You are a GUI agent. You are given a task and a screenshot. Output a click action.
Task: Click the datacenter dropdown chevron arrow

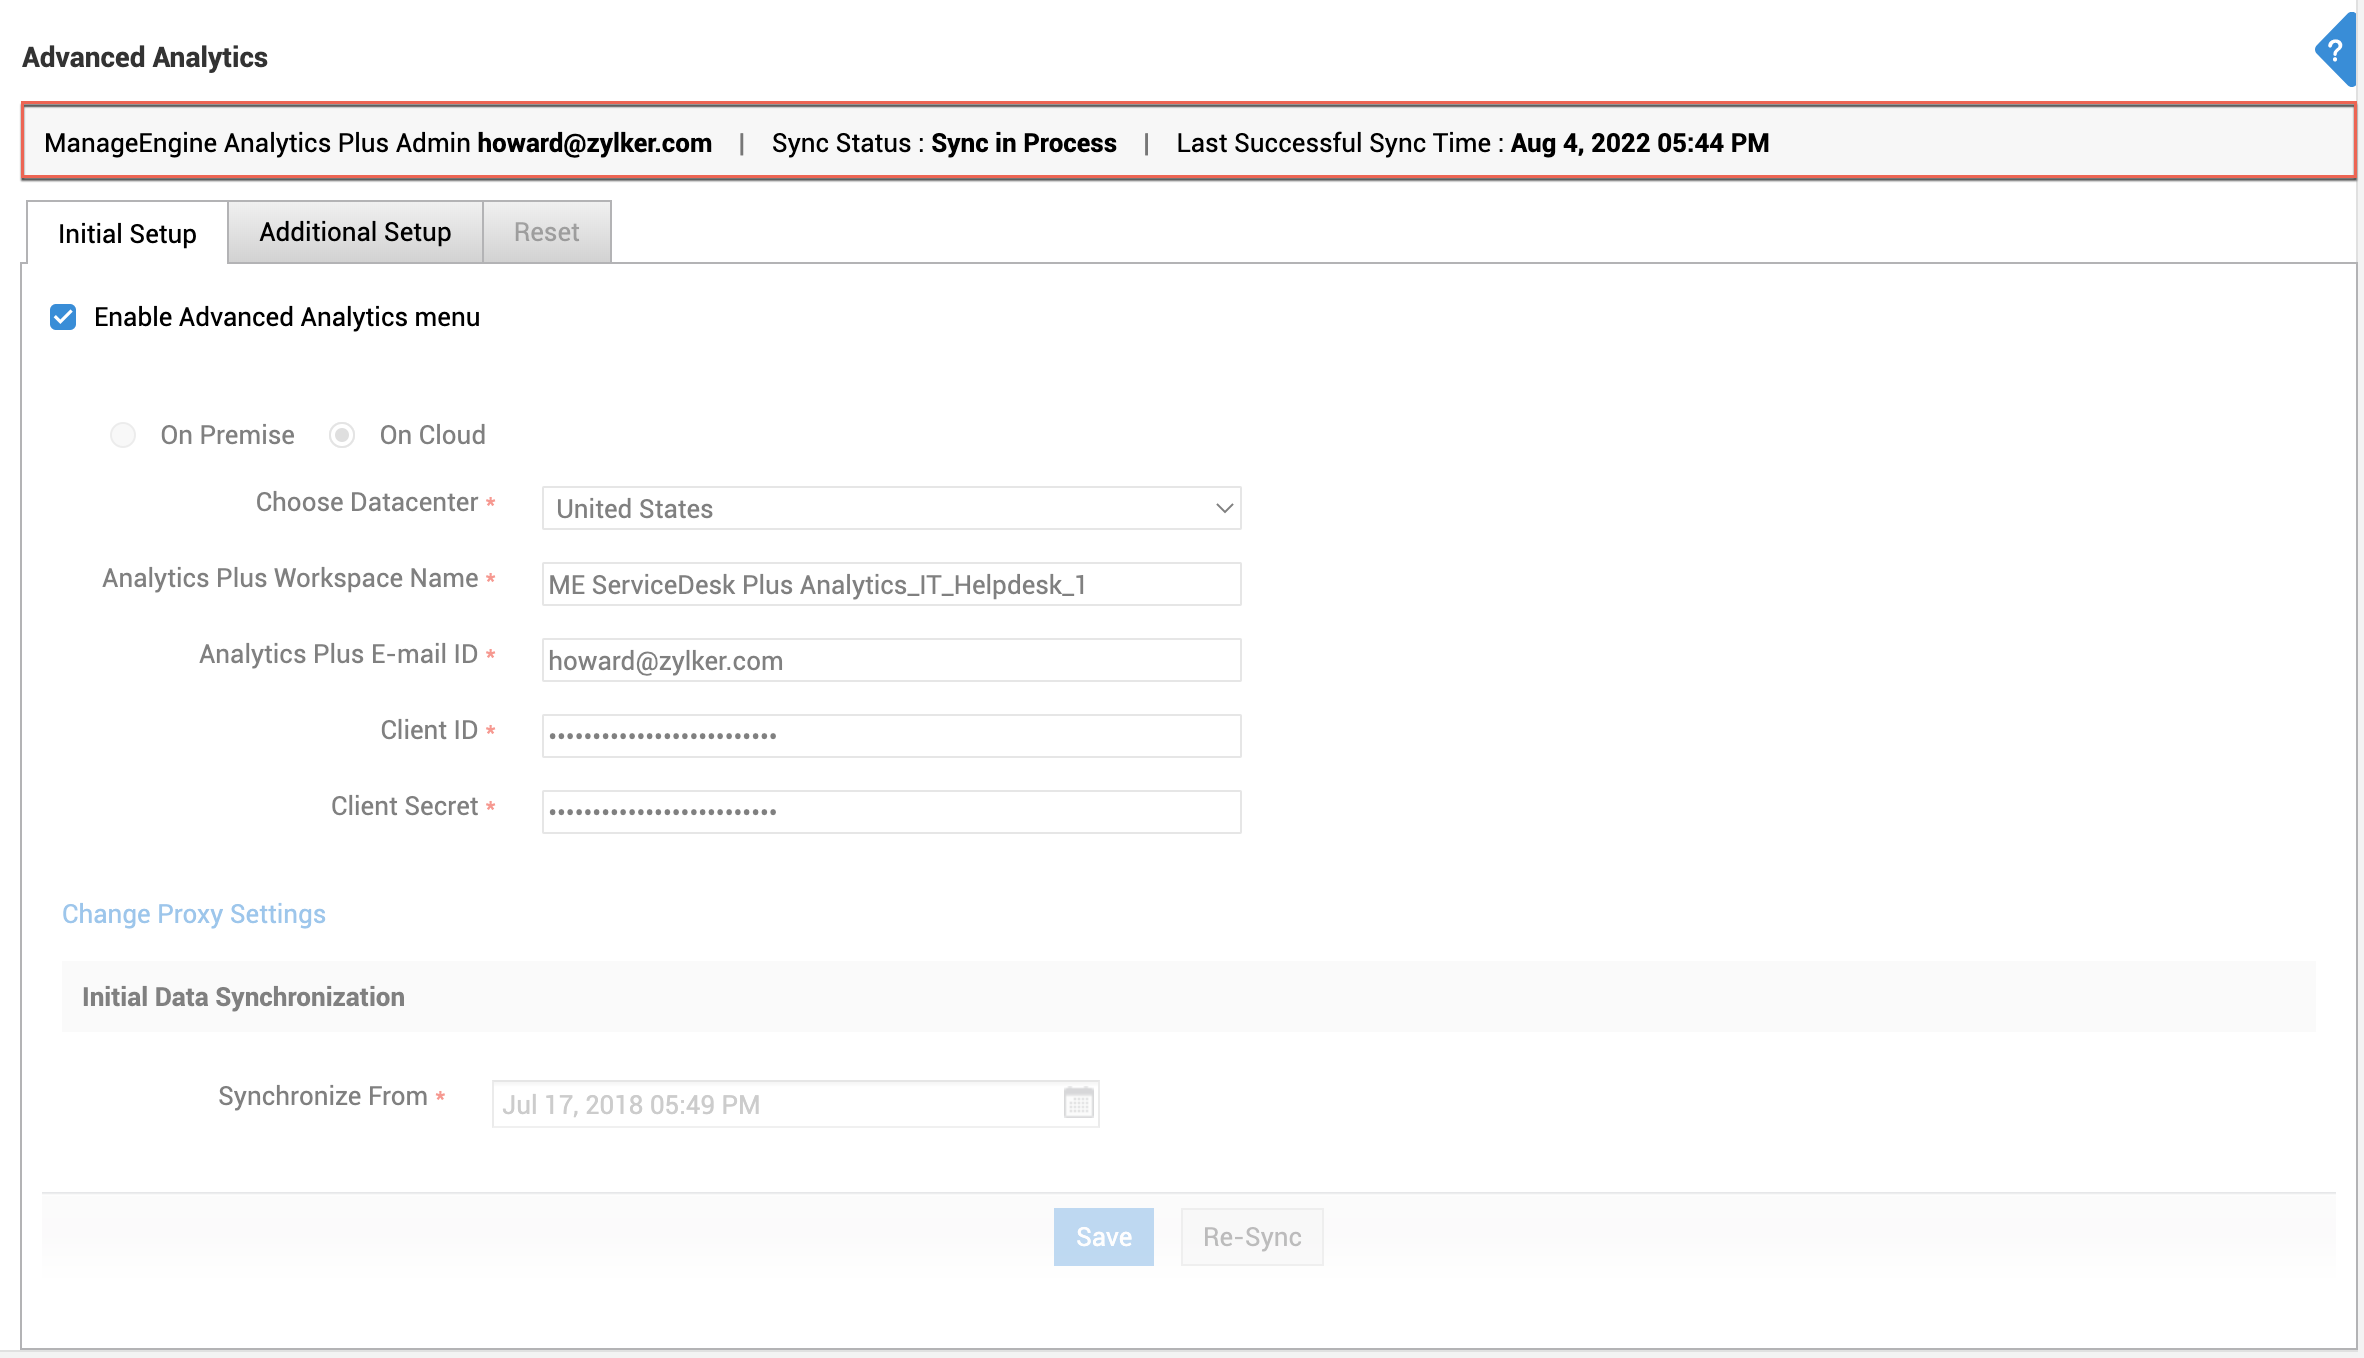[x=1224, y=508]
